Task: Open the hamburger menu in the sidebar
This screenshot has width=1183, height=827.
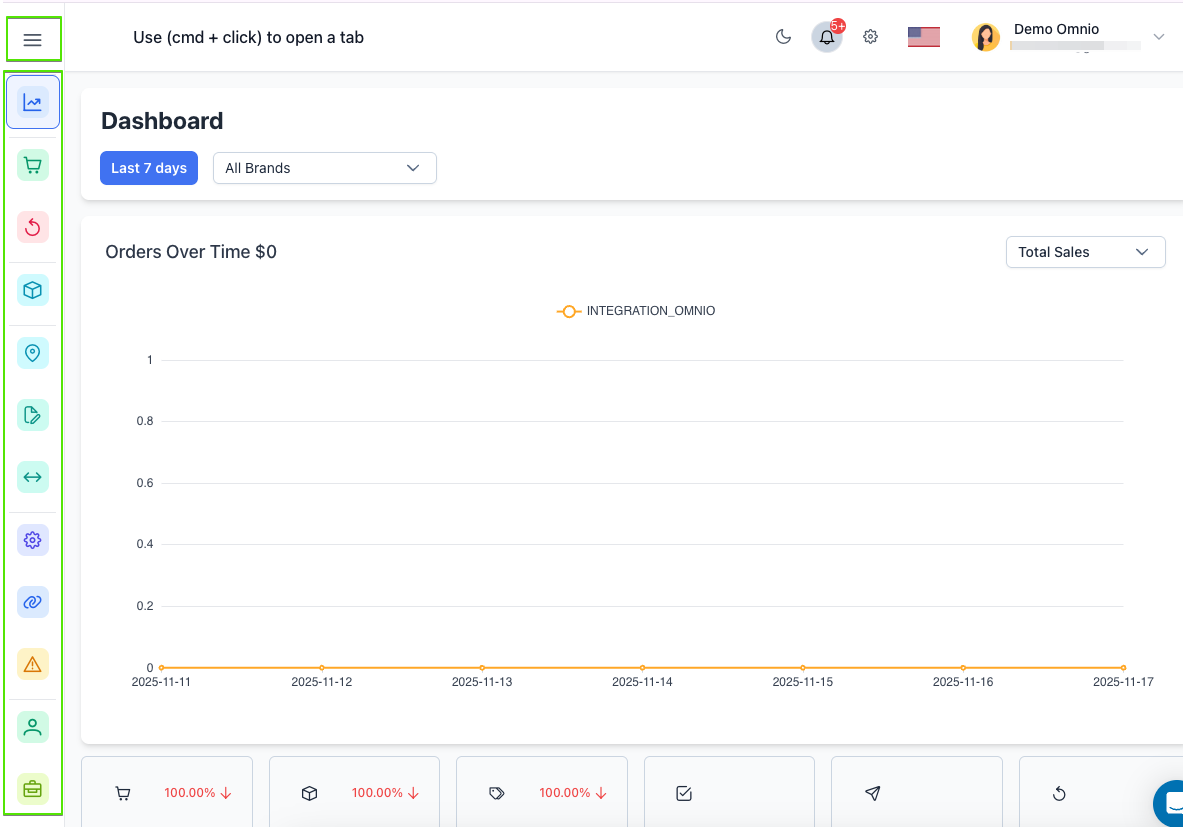Action: click(33, 40)
